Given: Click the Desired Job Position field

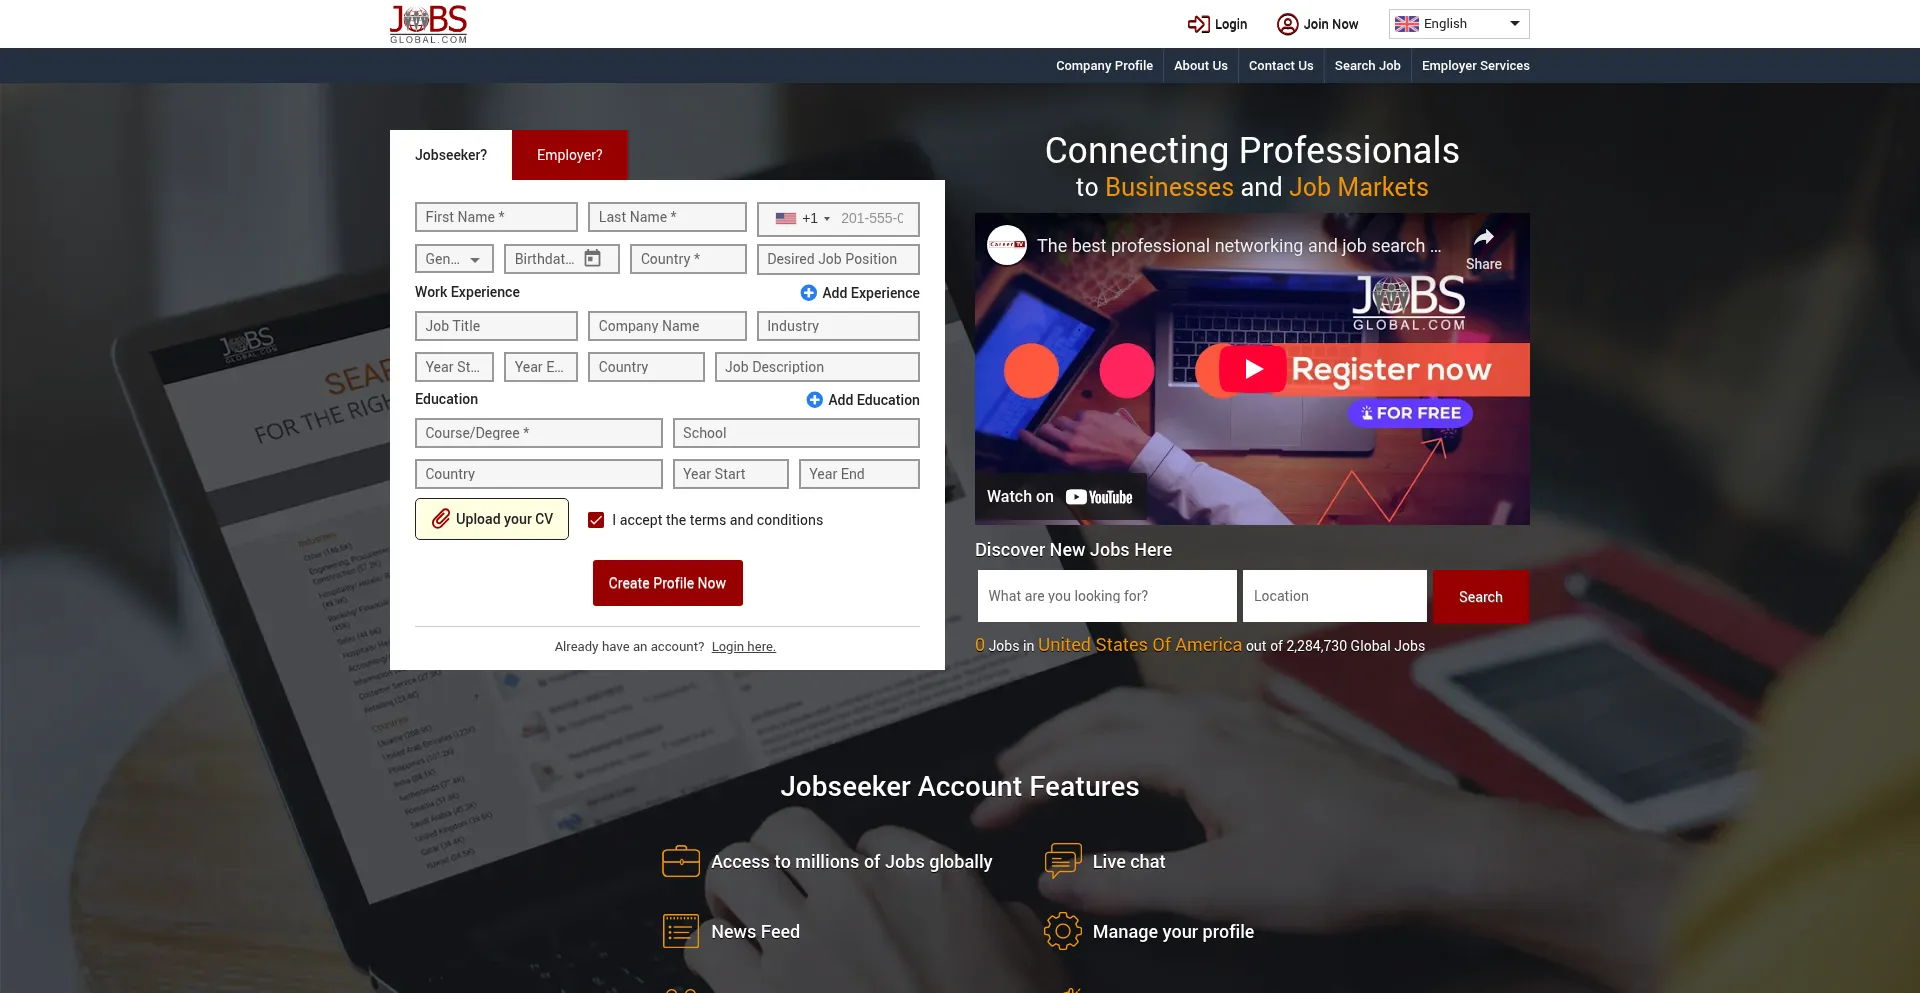Looking at the screenshot, I should coord(838,259).
